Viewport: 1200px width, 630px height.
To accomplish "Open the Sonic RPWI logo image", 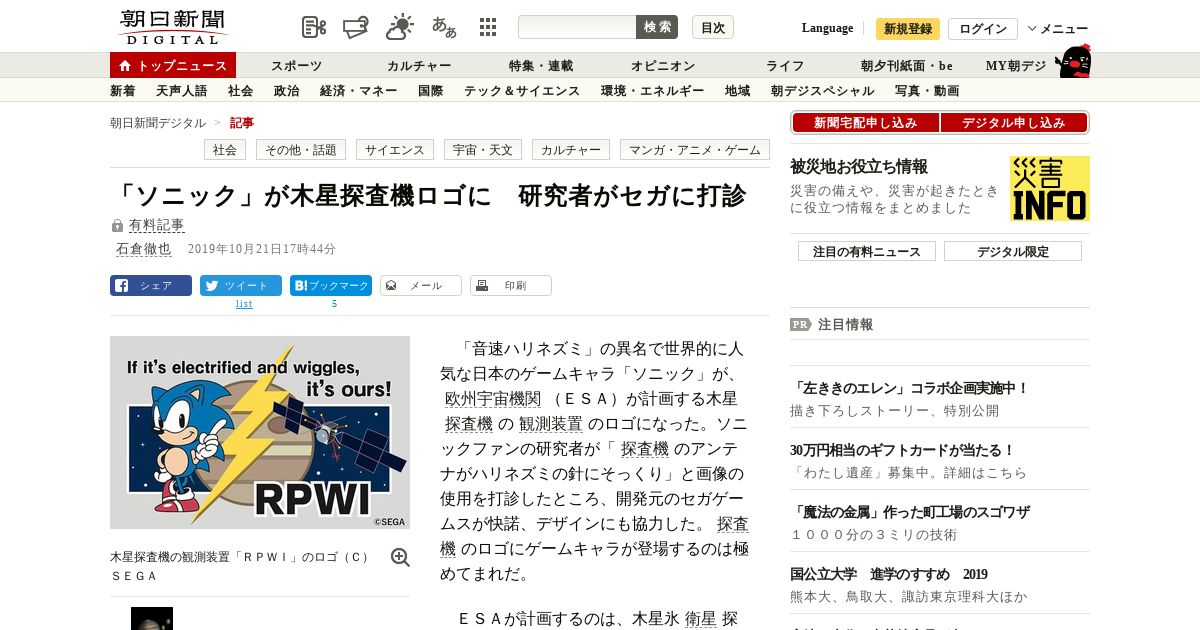I will [260, 432].
